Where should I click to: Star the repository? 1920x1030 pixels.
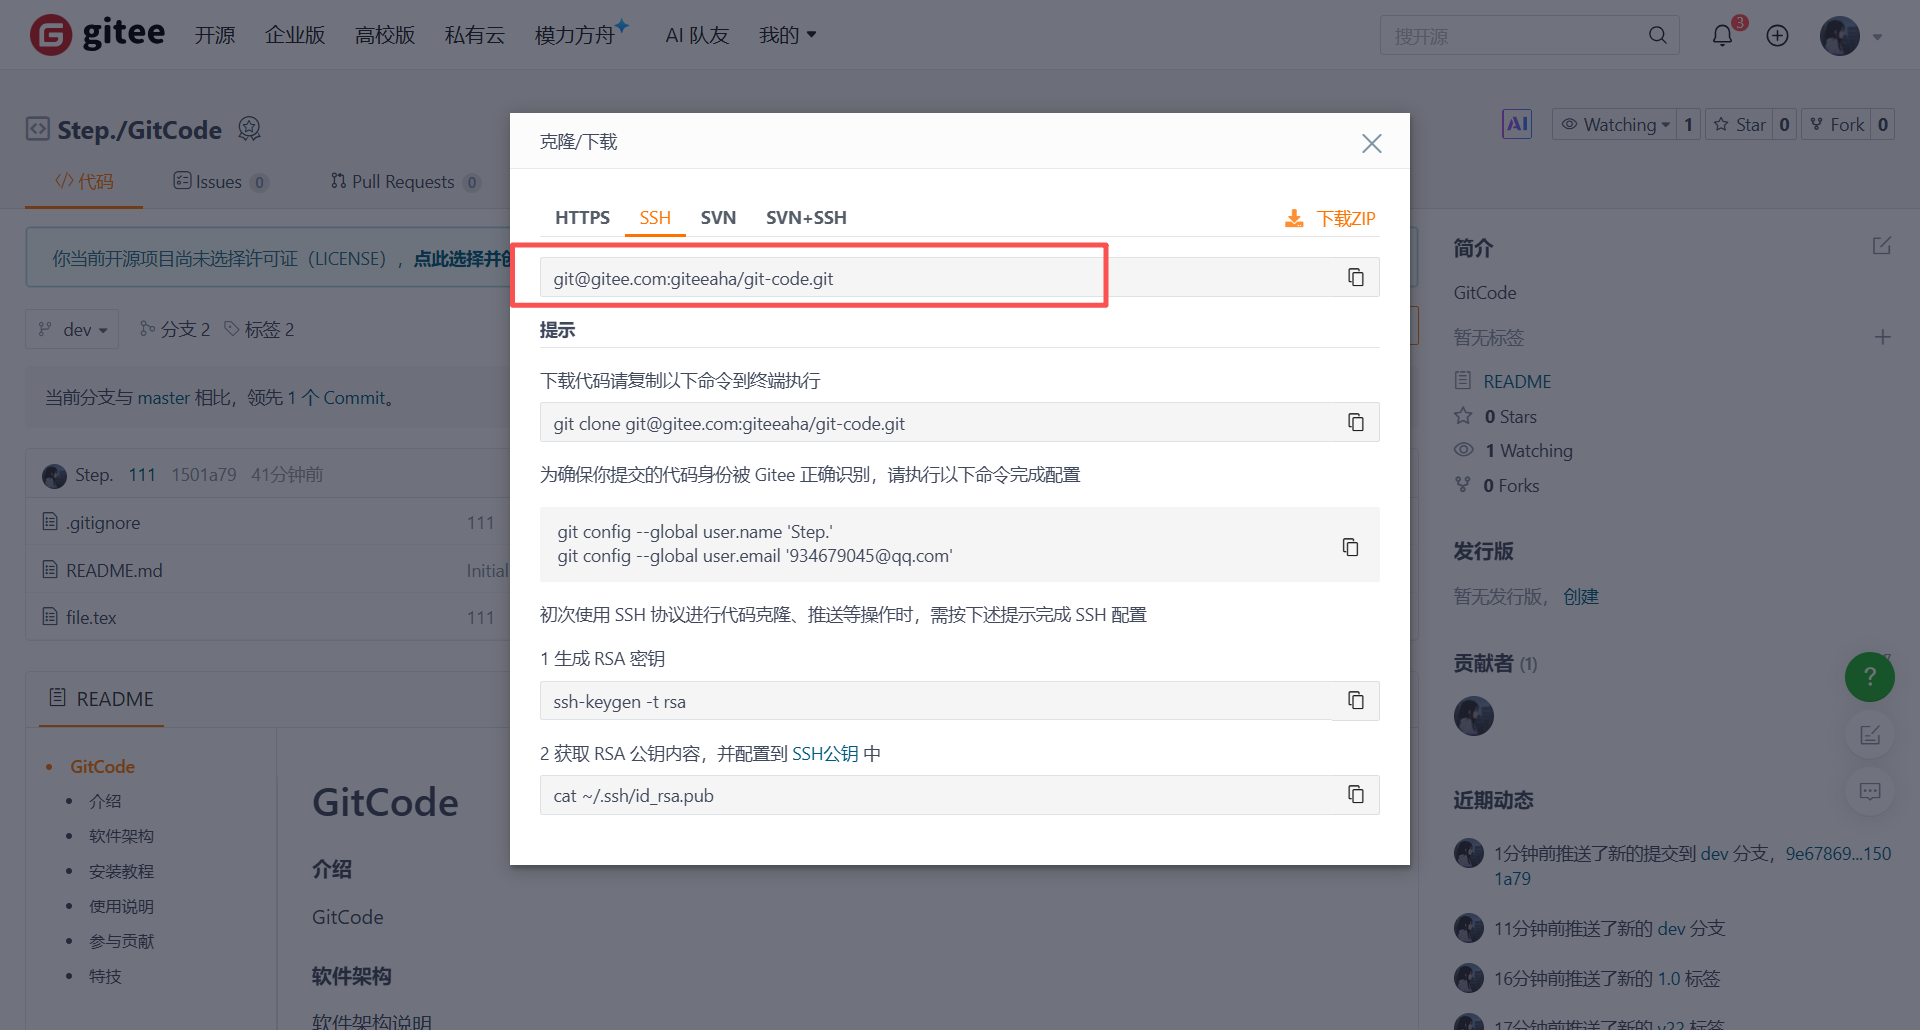click(x=1739, y=124)
